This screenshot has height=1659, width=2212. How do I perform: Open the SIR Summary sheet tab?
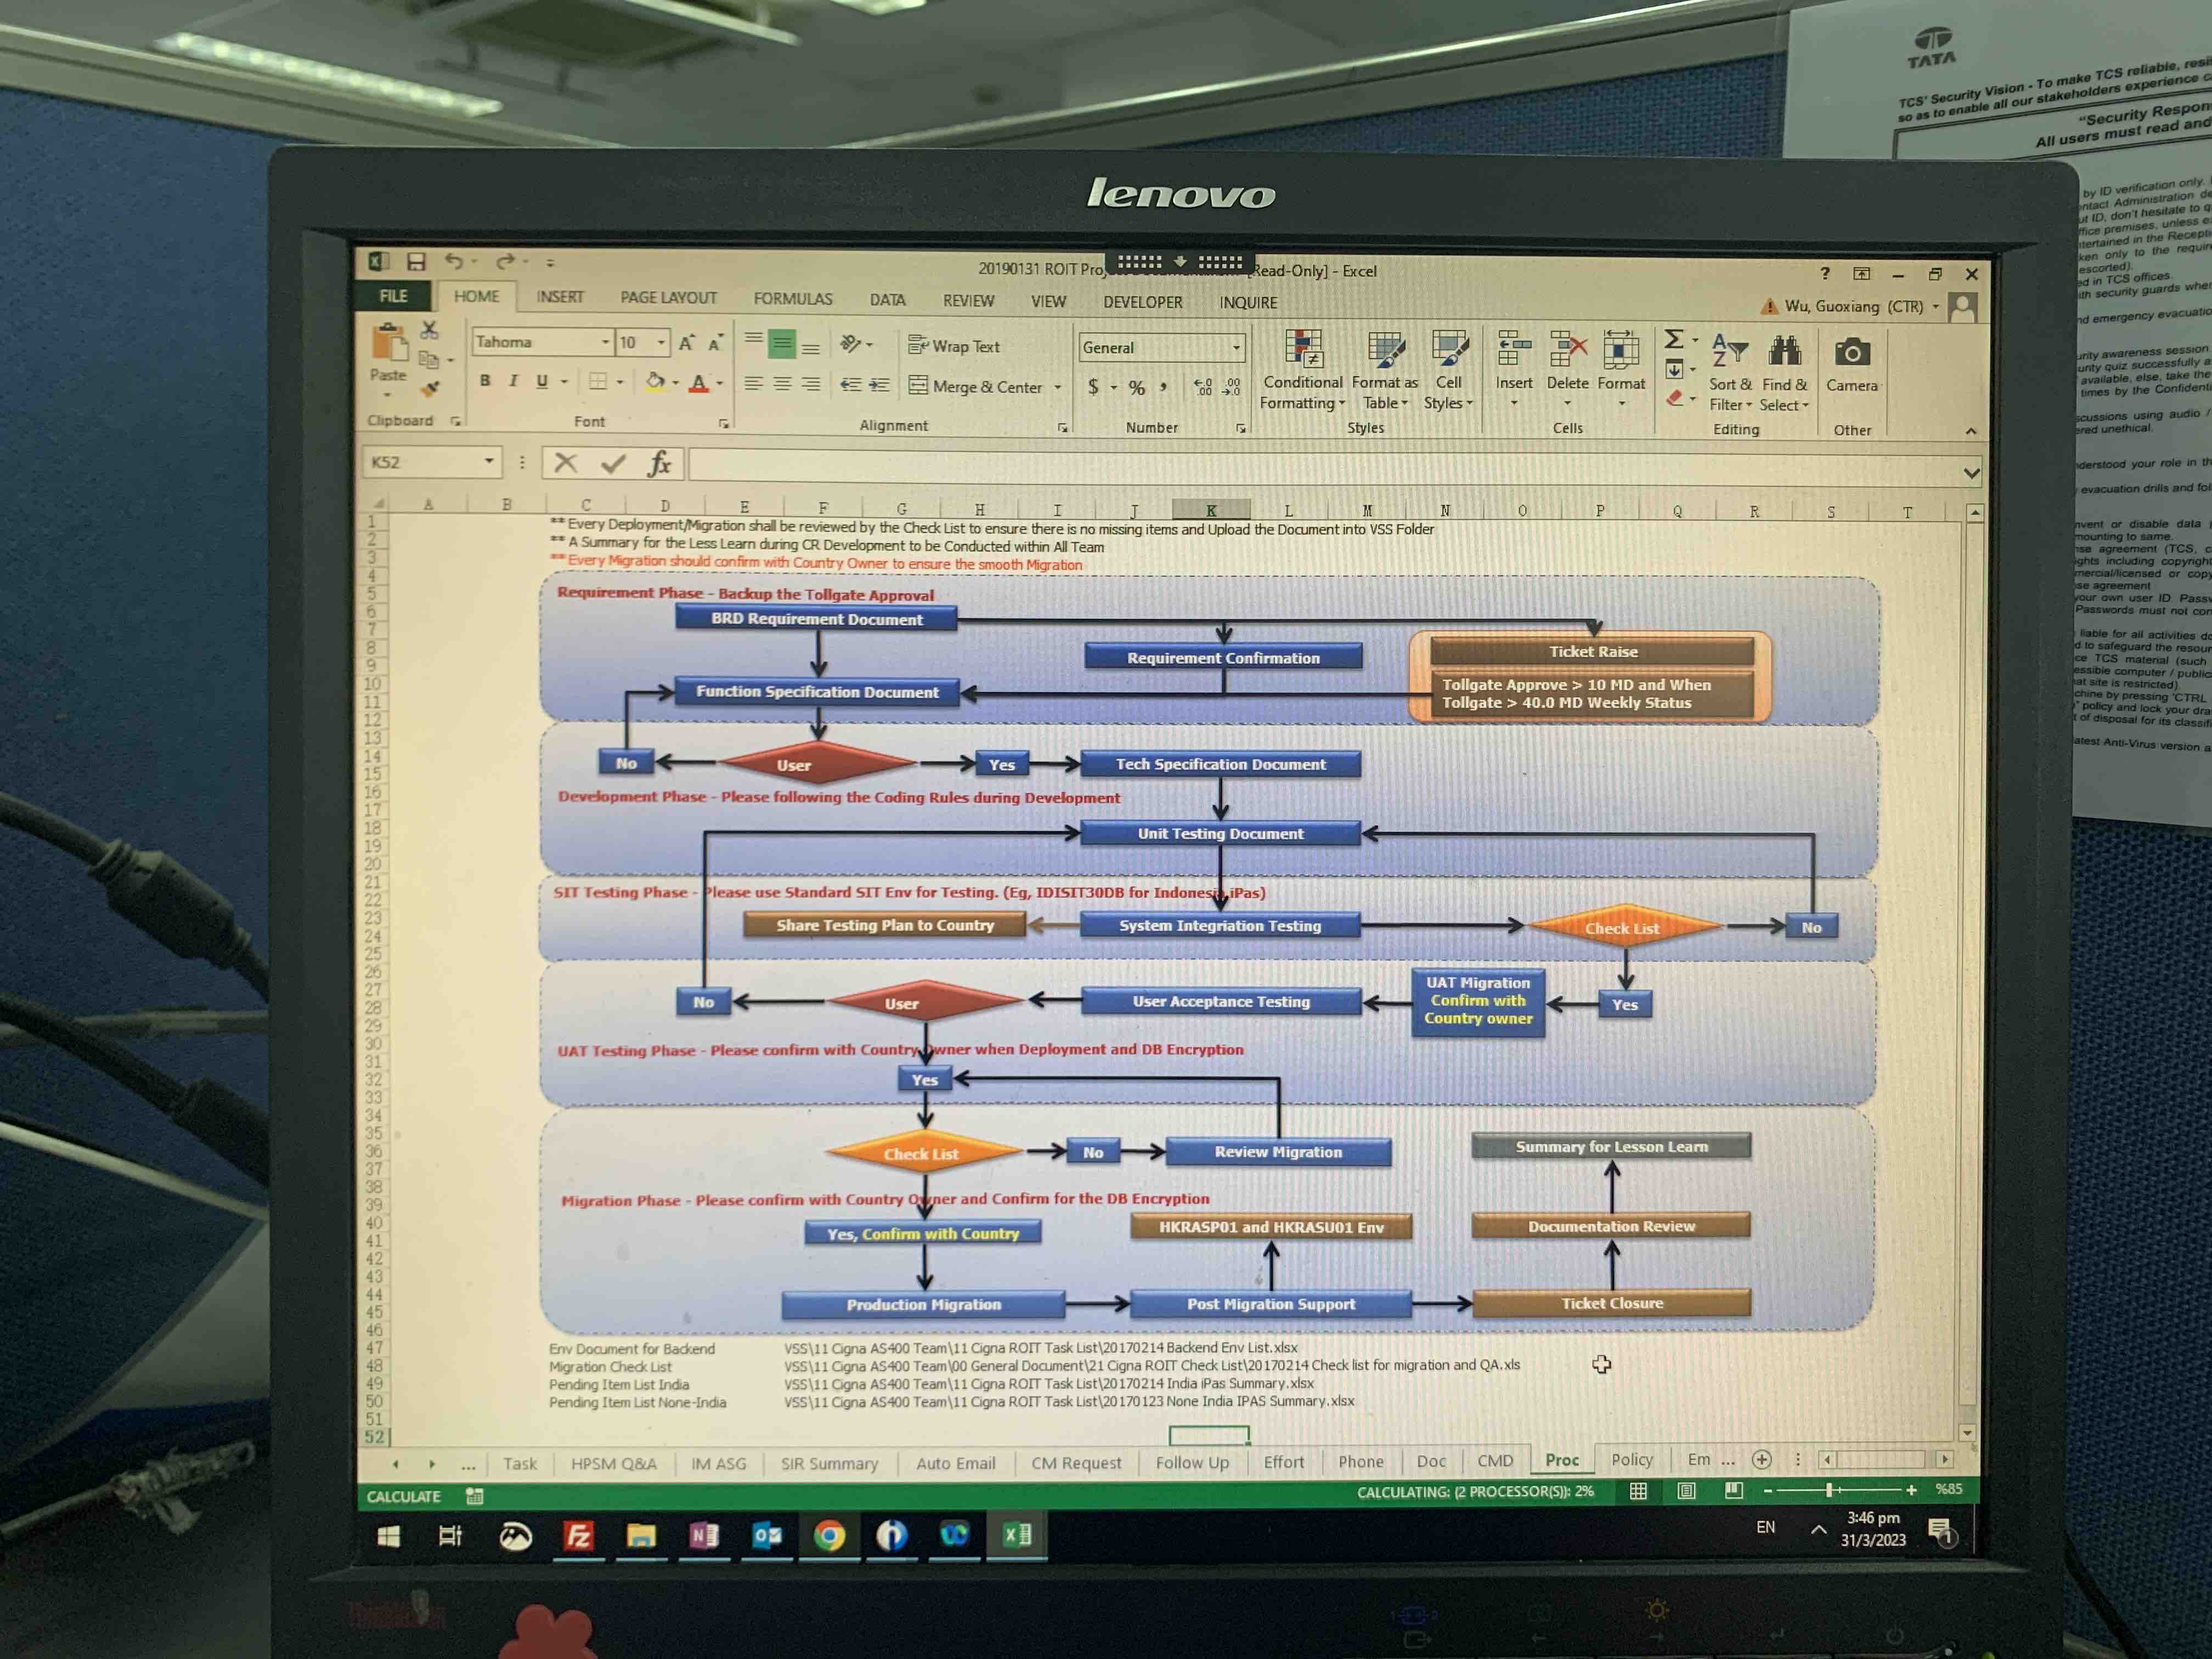point(829,1464)
